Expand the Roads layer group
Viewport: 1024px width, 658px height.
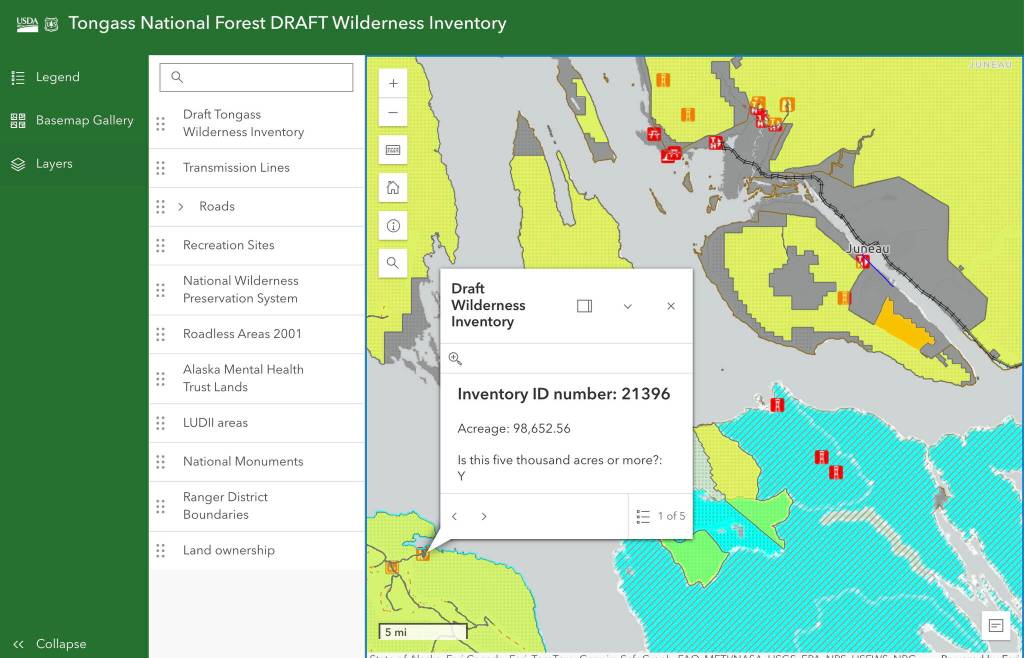181,207
